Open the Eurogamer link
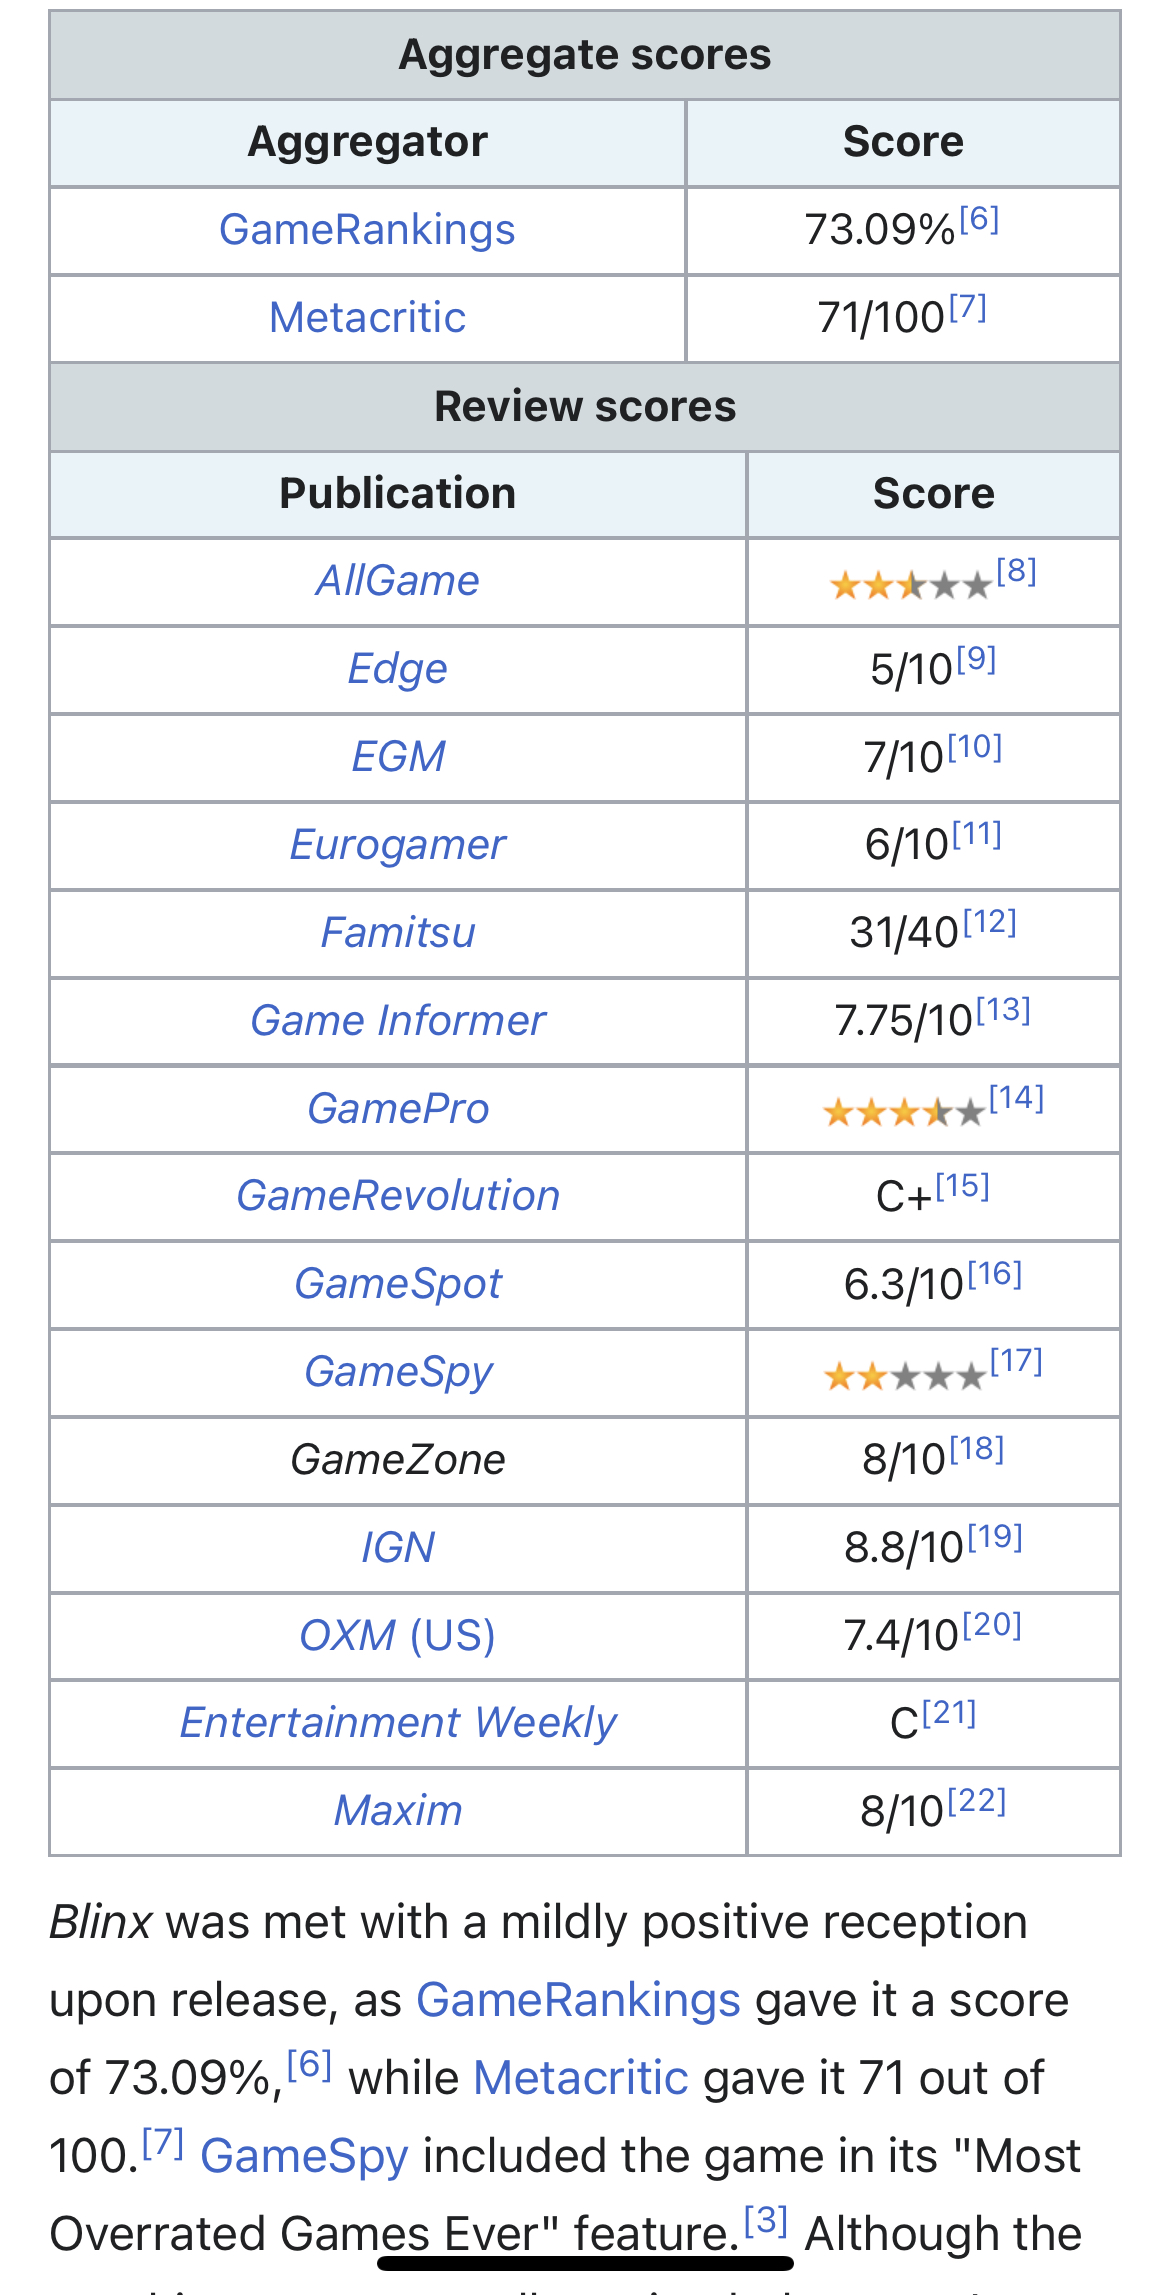The height and width of the screenshot is (2295, 1170). tap(398, 845)
